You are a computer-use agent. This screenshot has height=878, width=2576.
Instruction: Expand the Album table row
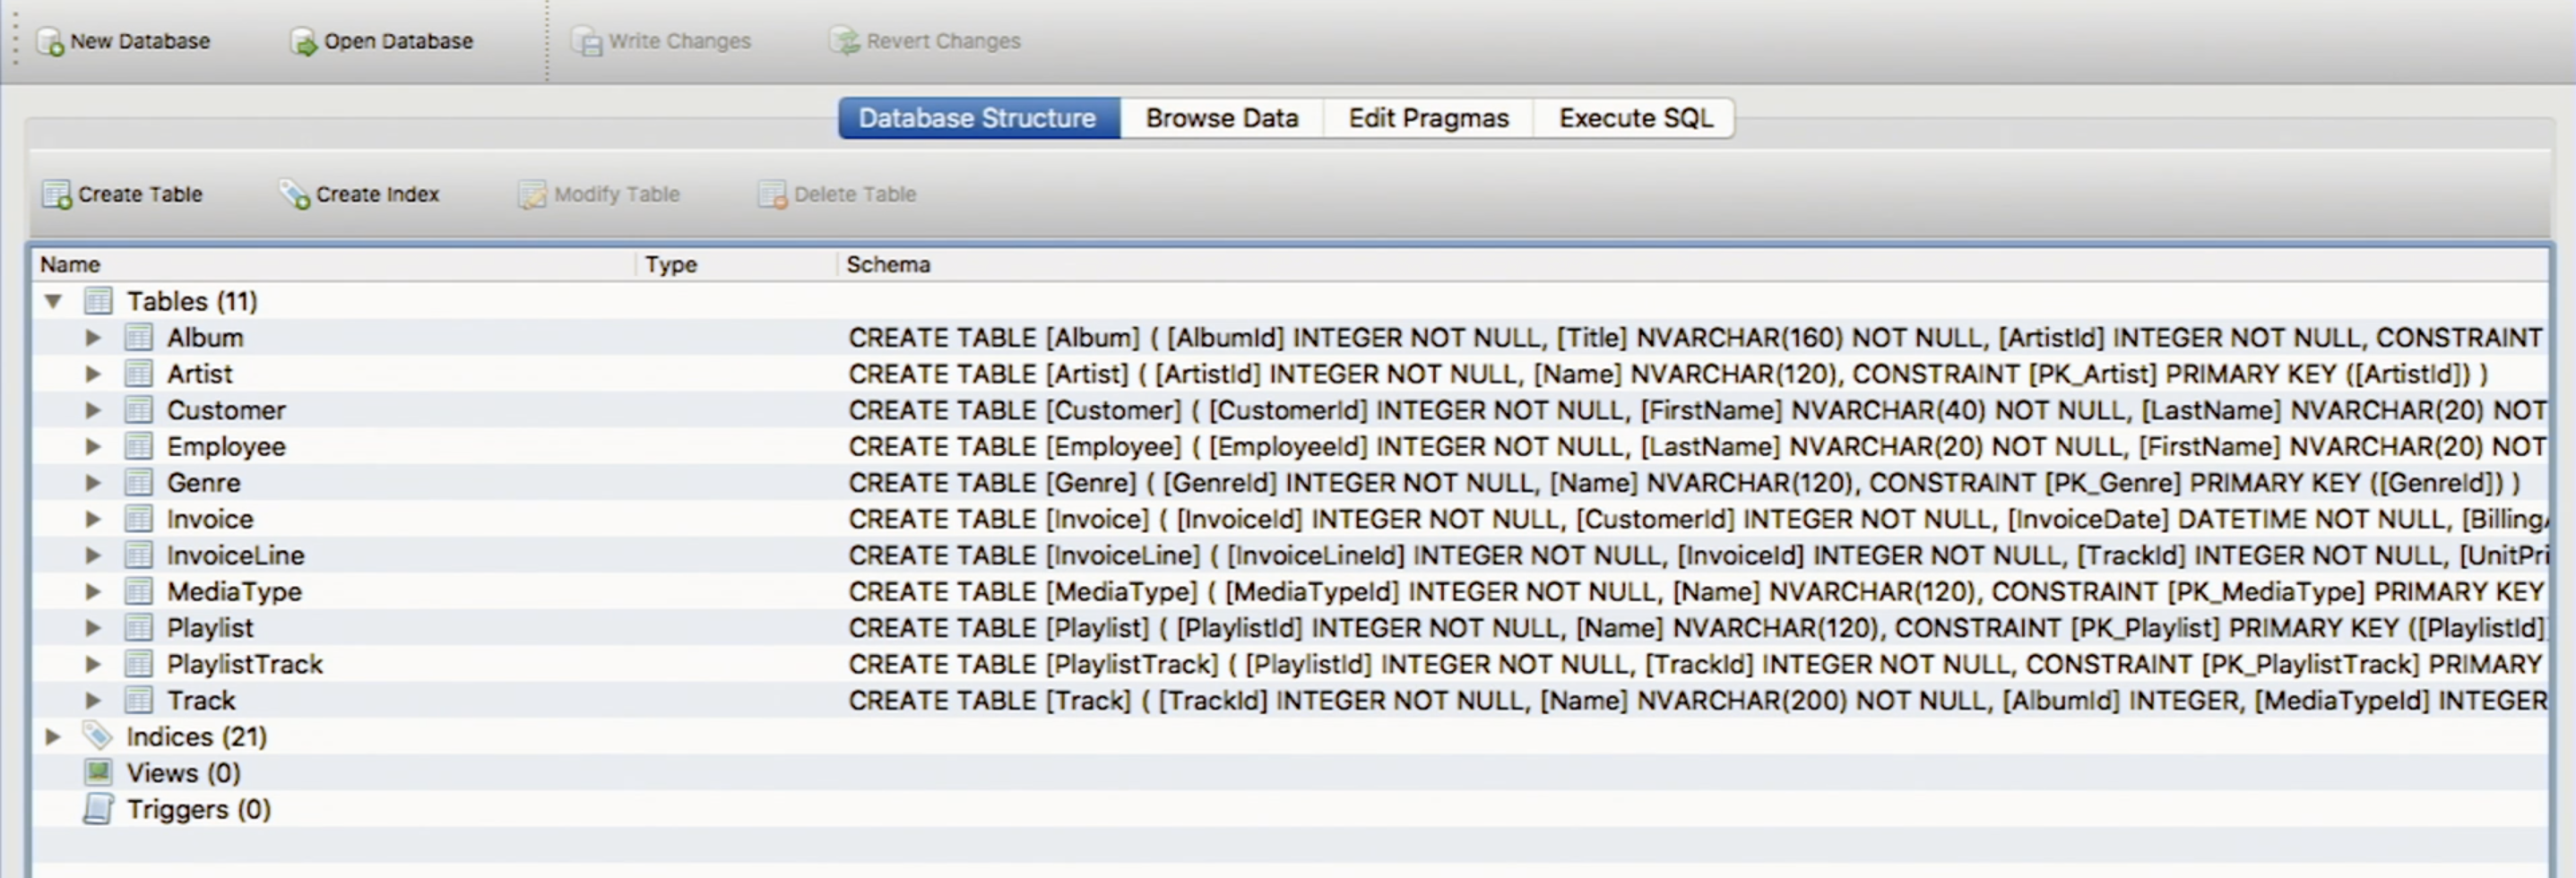click(93, 338)
